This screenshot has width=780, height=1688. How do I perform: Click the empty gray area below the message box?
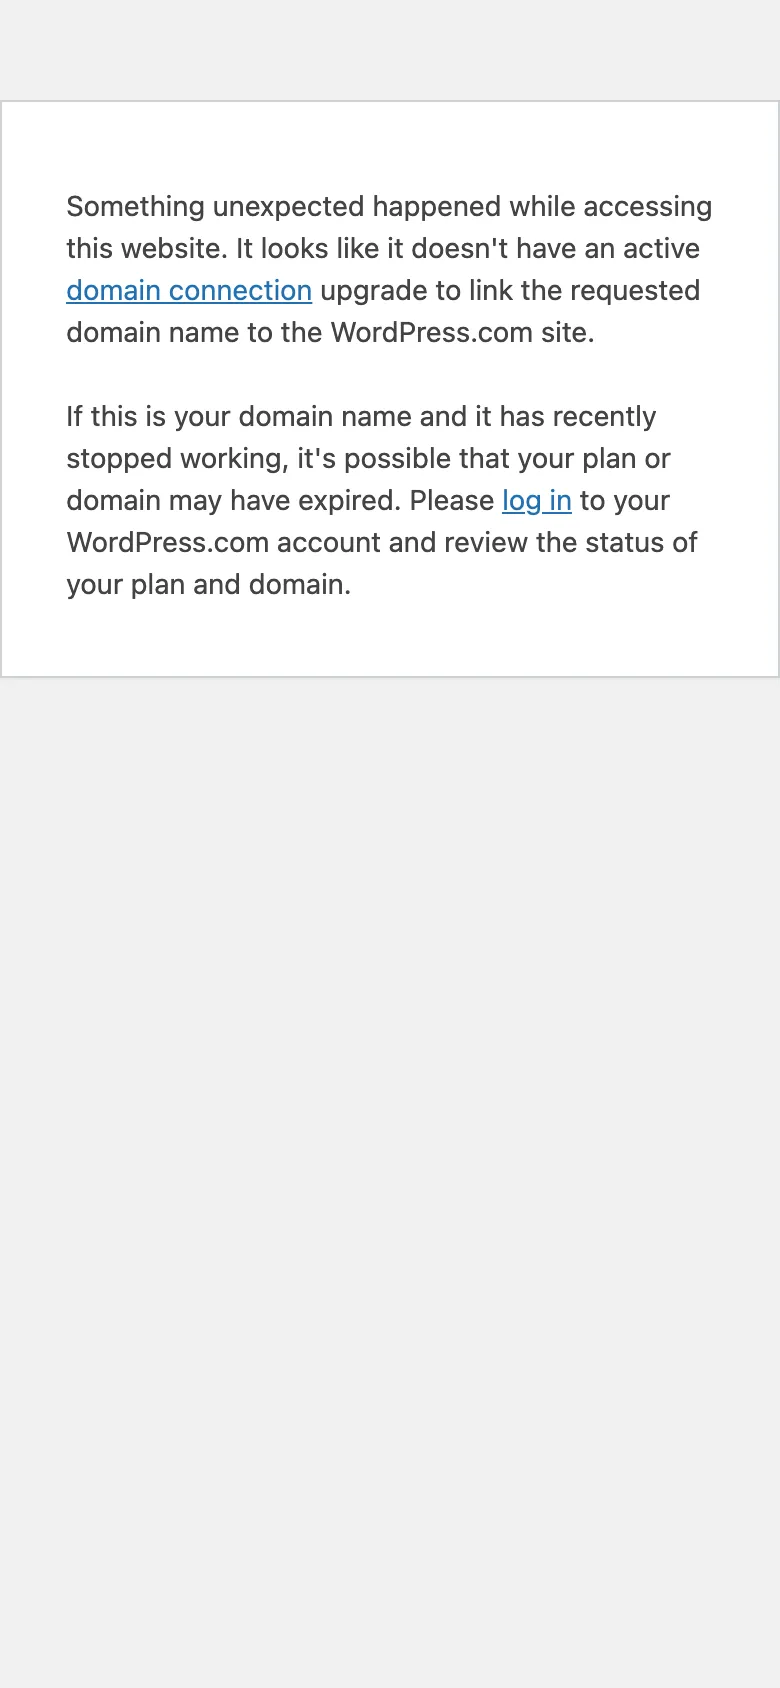390,1180
